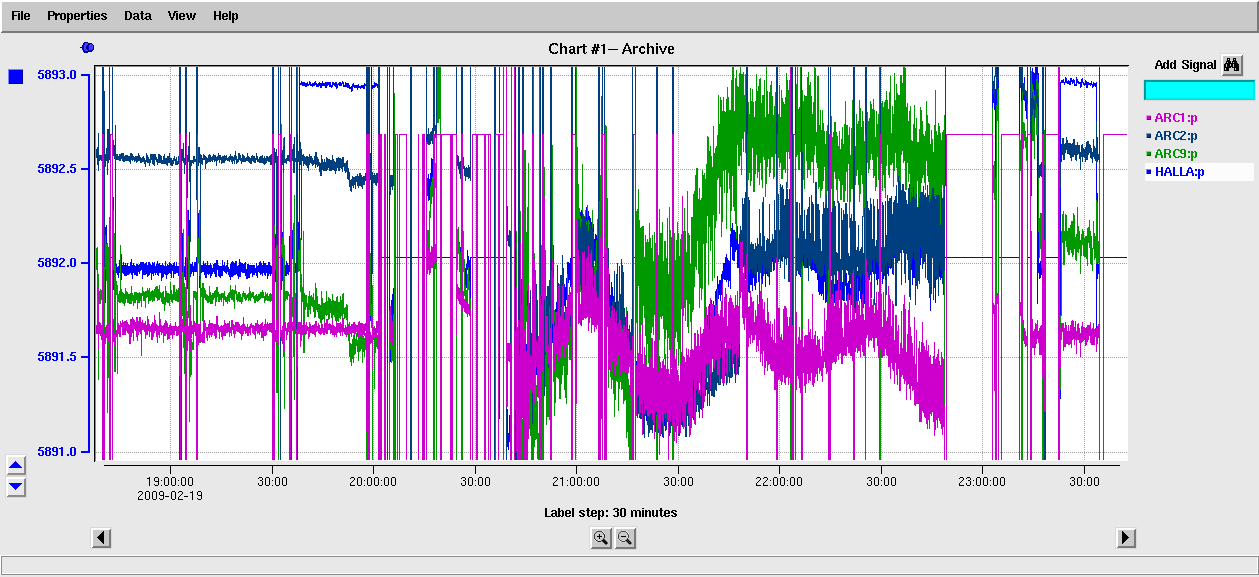
Task: Click the ARC1:p magenta legend color marker
Action: click(1149, 118)
